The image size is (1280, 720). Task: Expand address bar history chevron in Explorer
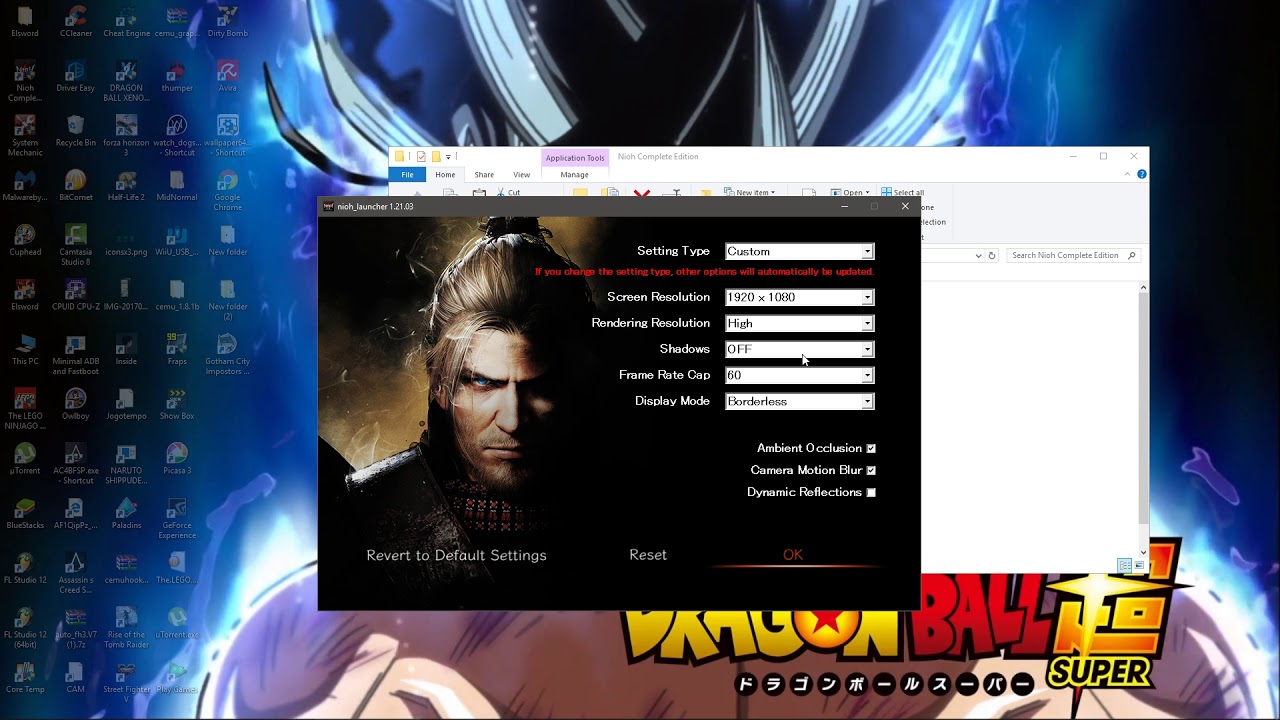coord(978,255)
